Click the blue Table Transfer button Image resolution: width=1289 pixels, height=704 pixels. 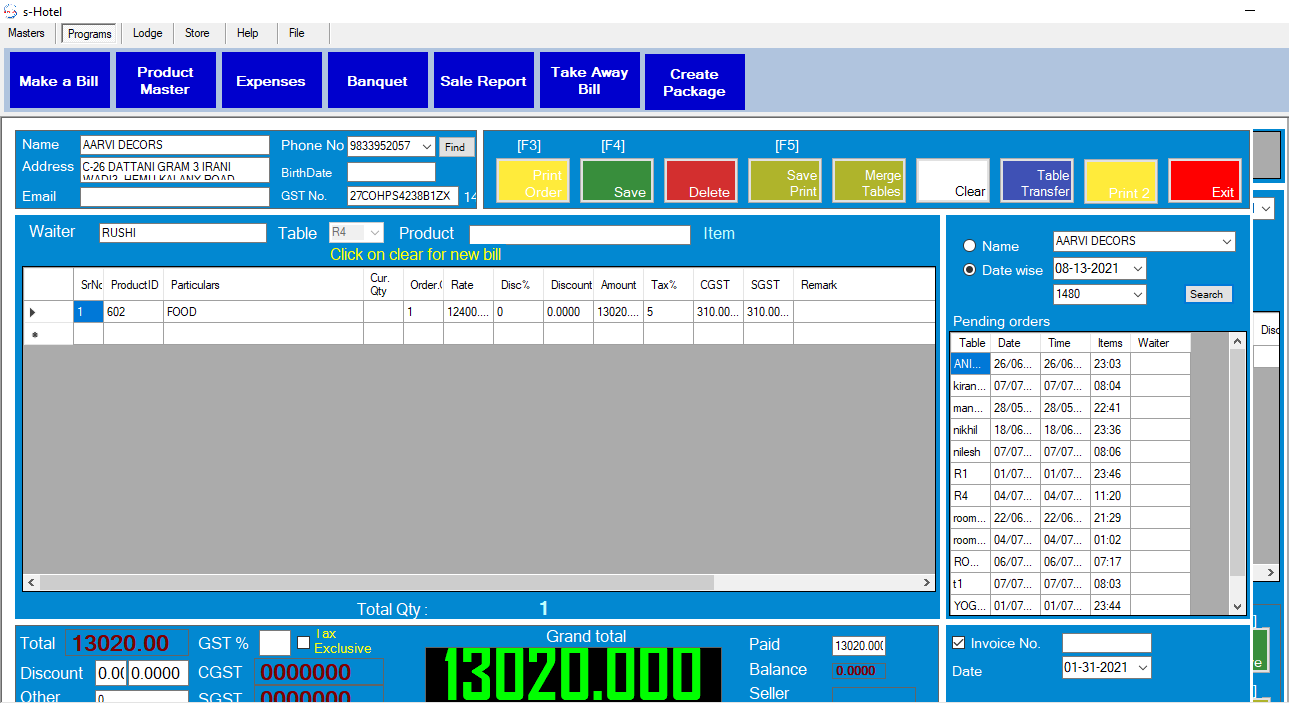pyautogui.click(x=1037, y=182)
